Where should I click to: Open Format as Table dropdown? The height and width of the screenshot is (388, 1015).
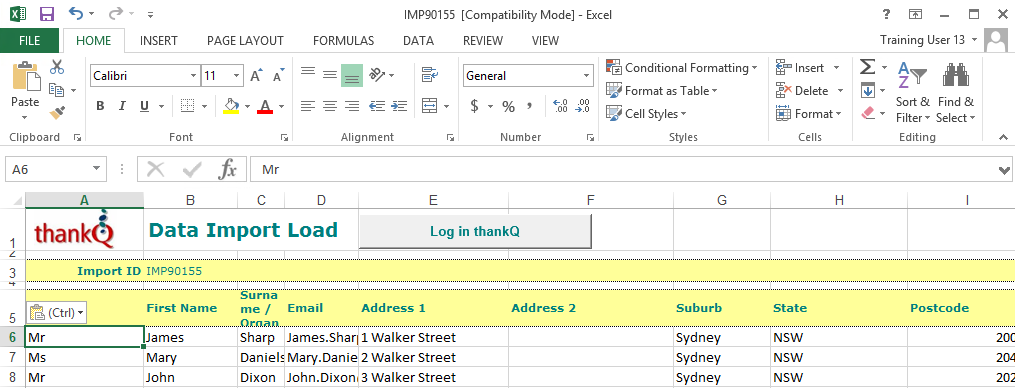pyautogui.click(x=662, y=91)
